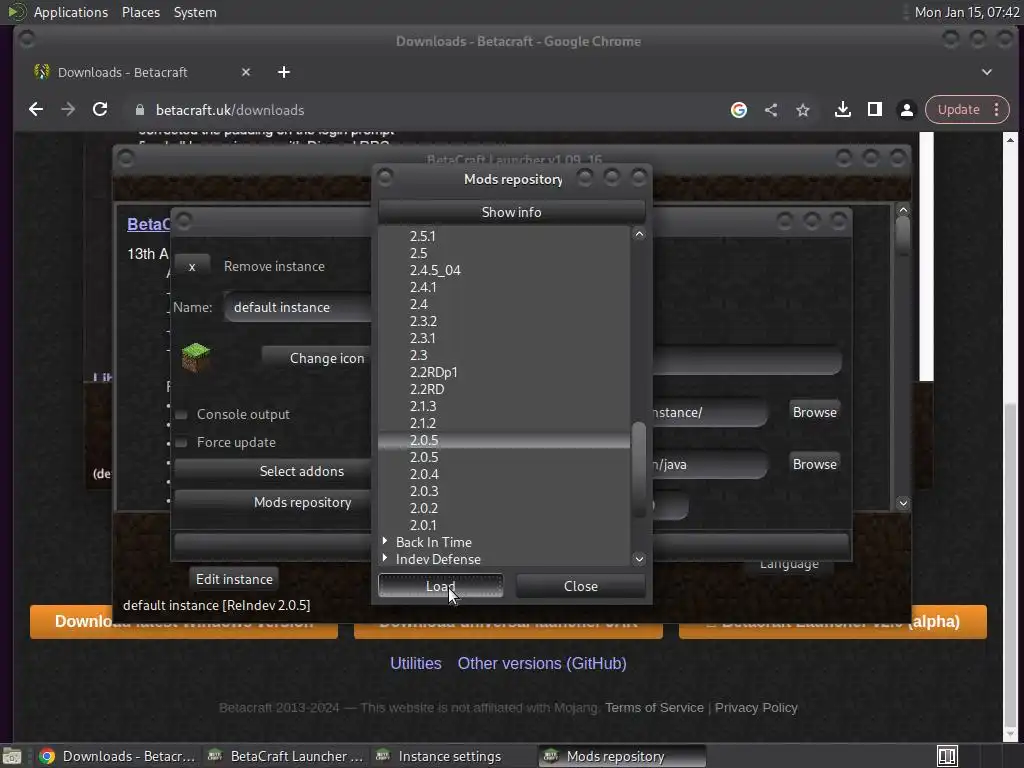Viewport: 1024px width, 768px height.
Task: Reload the Betacraft page
Action: (x=100, y=110)
